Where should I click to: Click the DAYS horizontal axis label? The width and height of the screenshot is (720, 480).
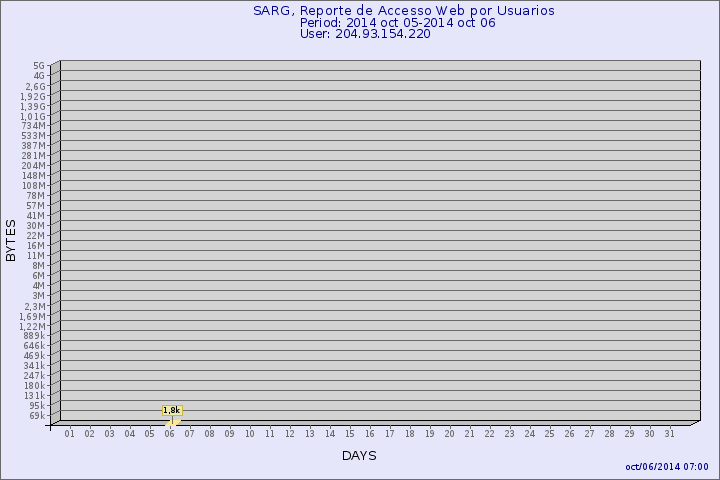click(359, 456)
